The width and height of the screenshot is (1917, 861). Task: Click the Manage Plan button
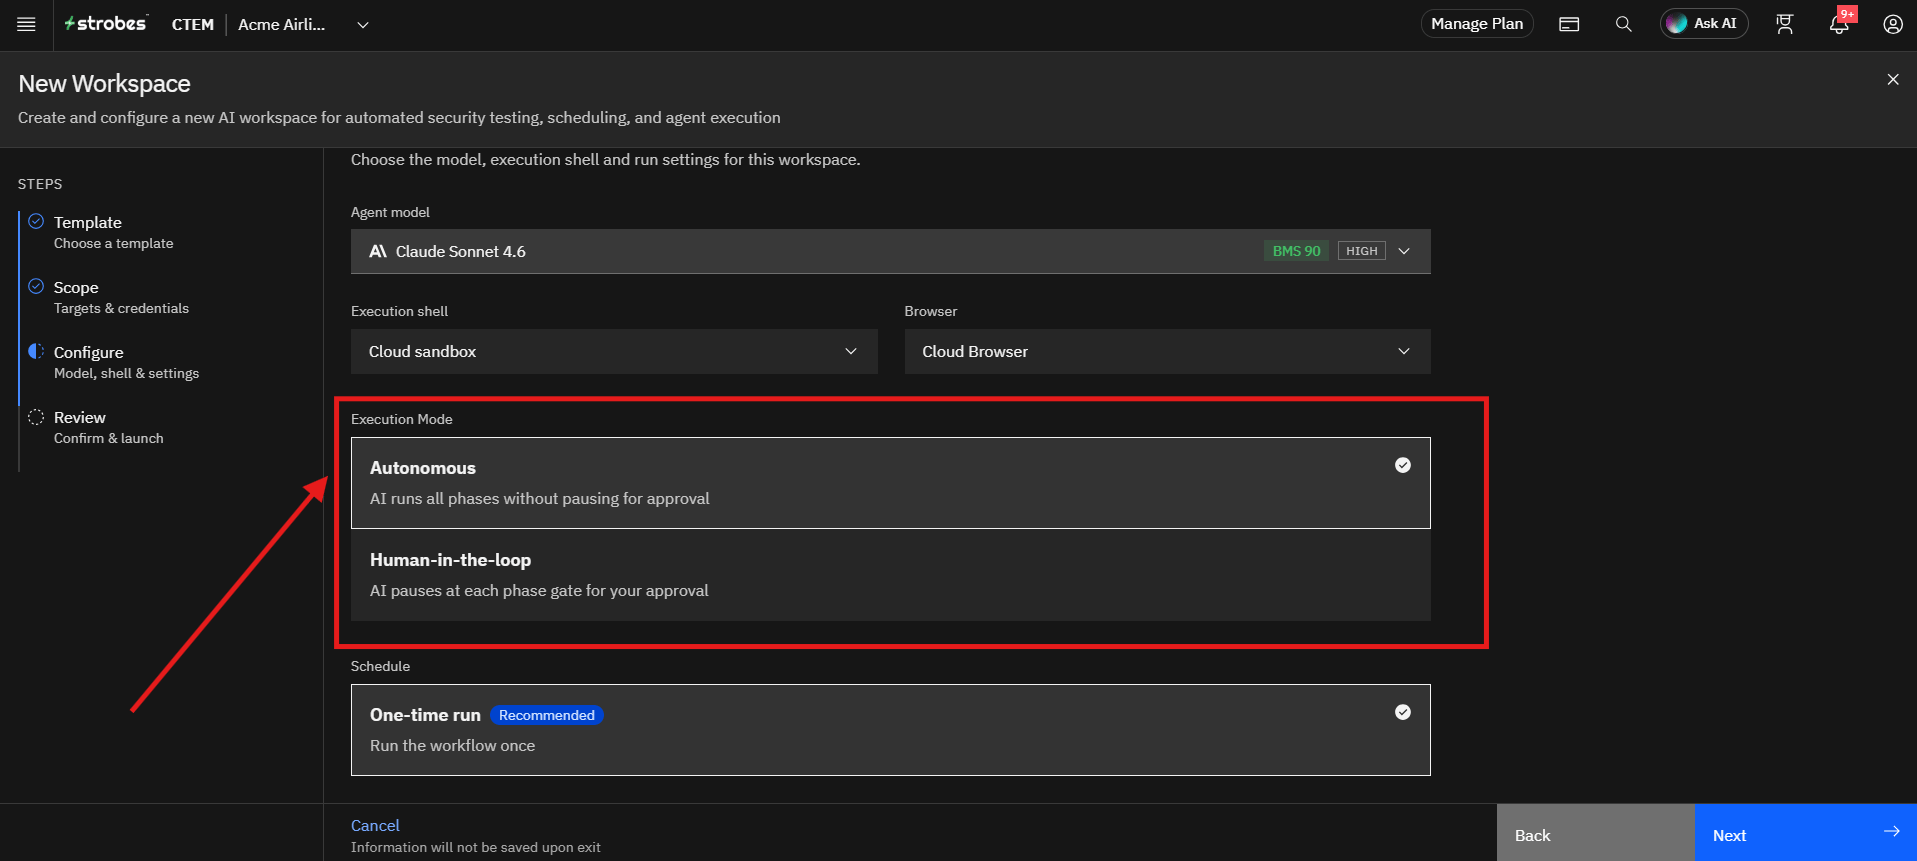coord(1477,24)
